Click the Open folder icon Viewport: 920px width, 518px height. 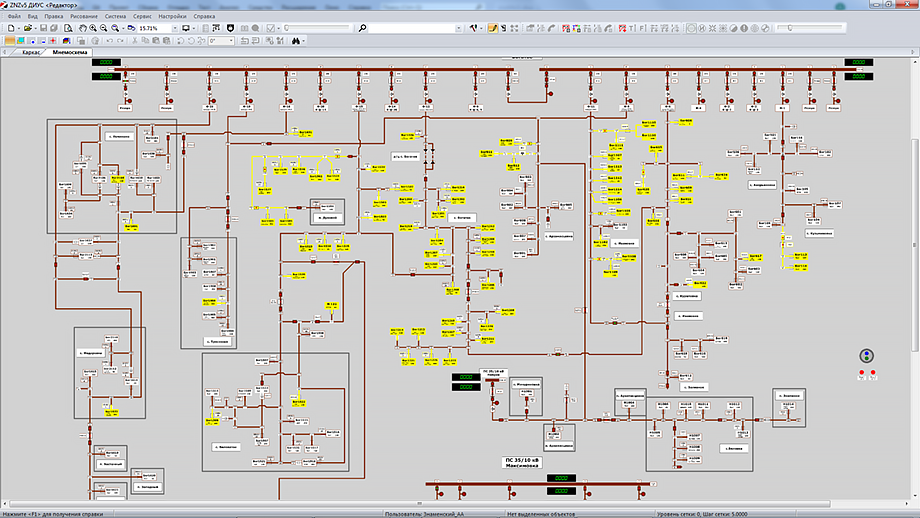coord(29,29)
